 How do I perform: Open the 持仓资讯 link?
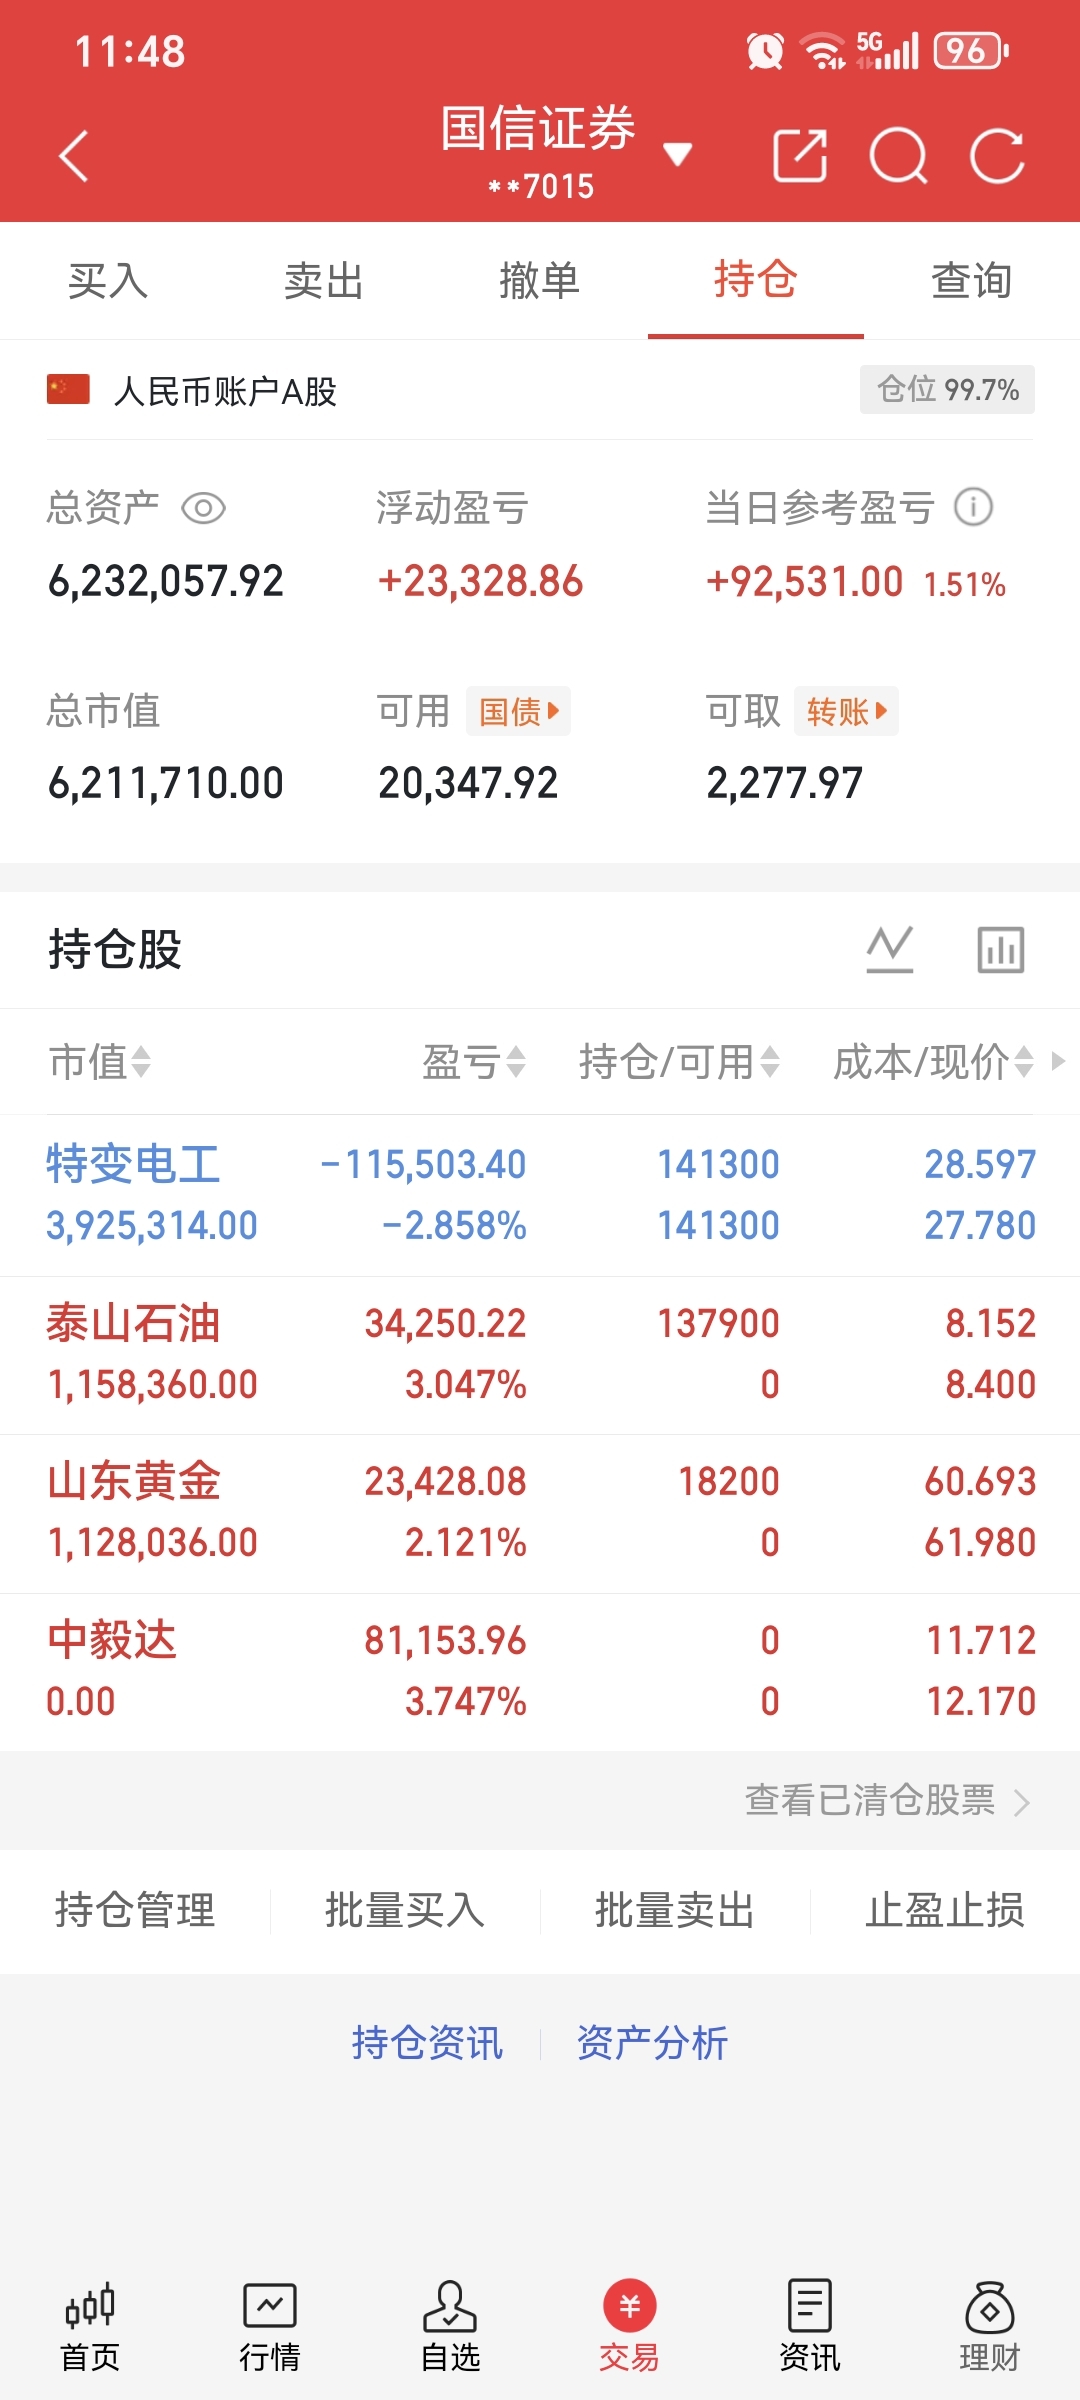(427, 2042)
